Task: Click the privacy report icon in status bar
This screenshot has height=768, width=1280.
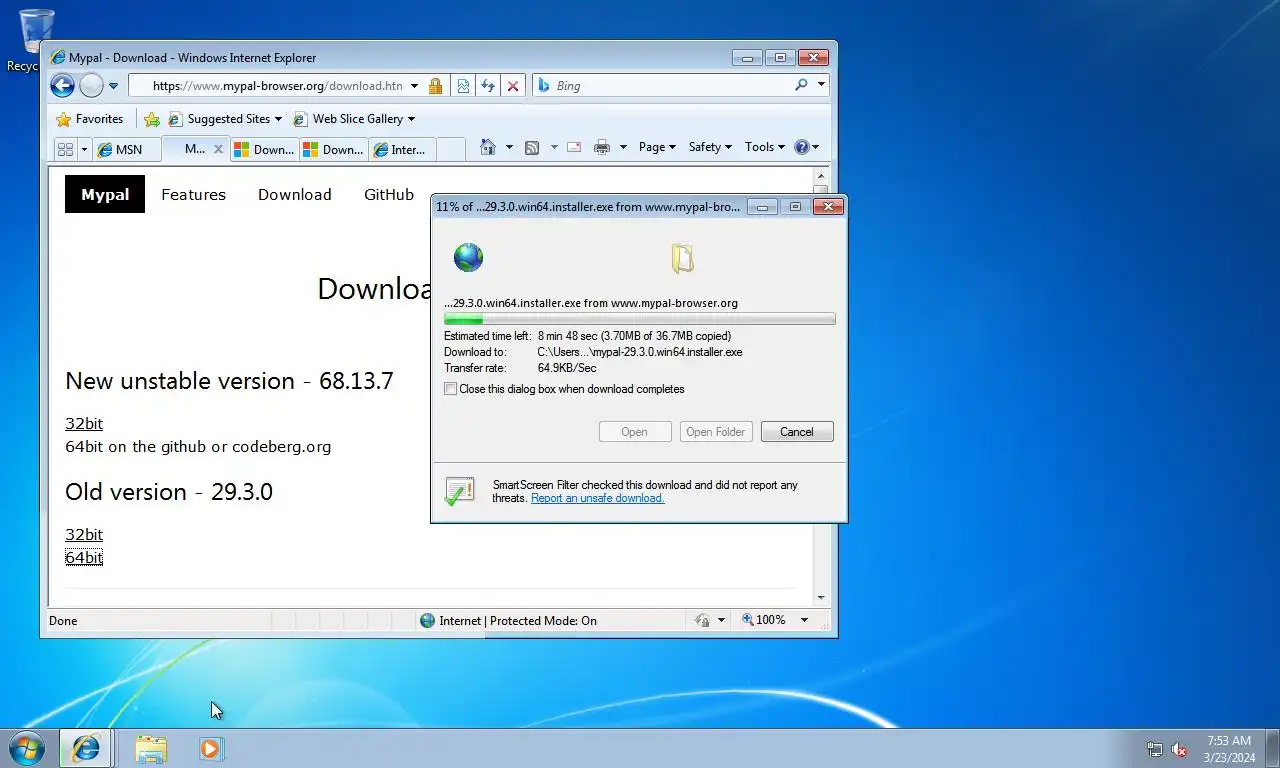Action: [702, 620]
